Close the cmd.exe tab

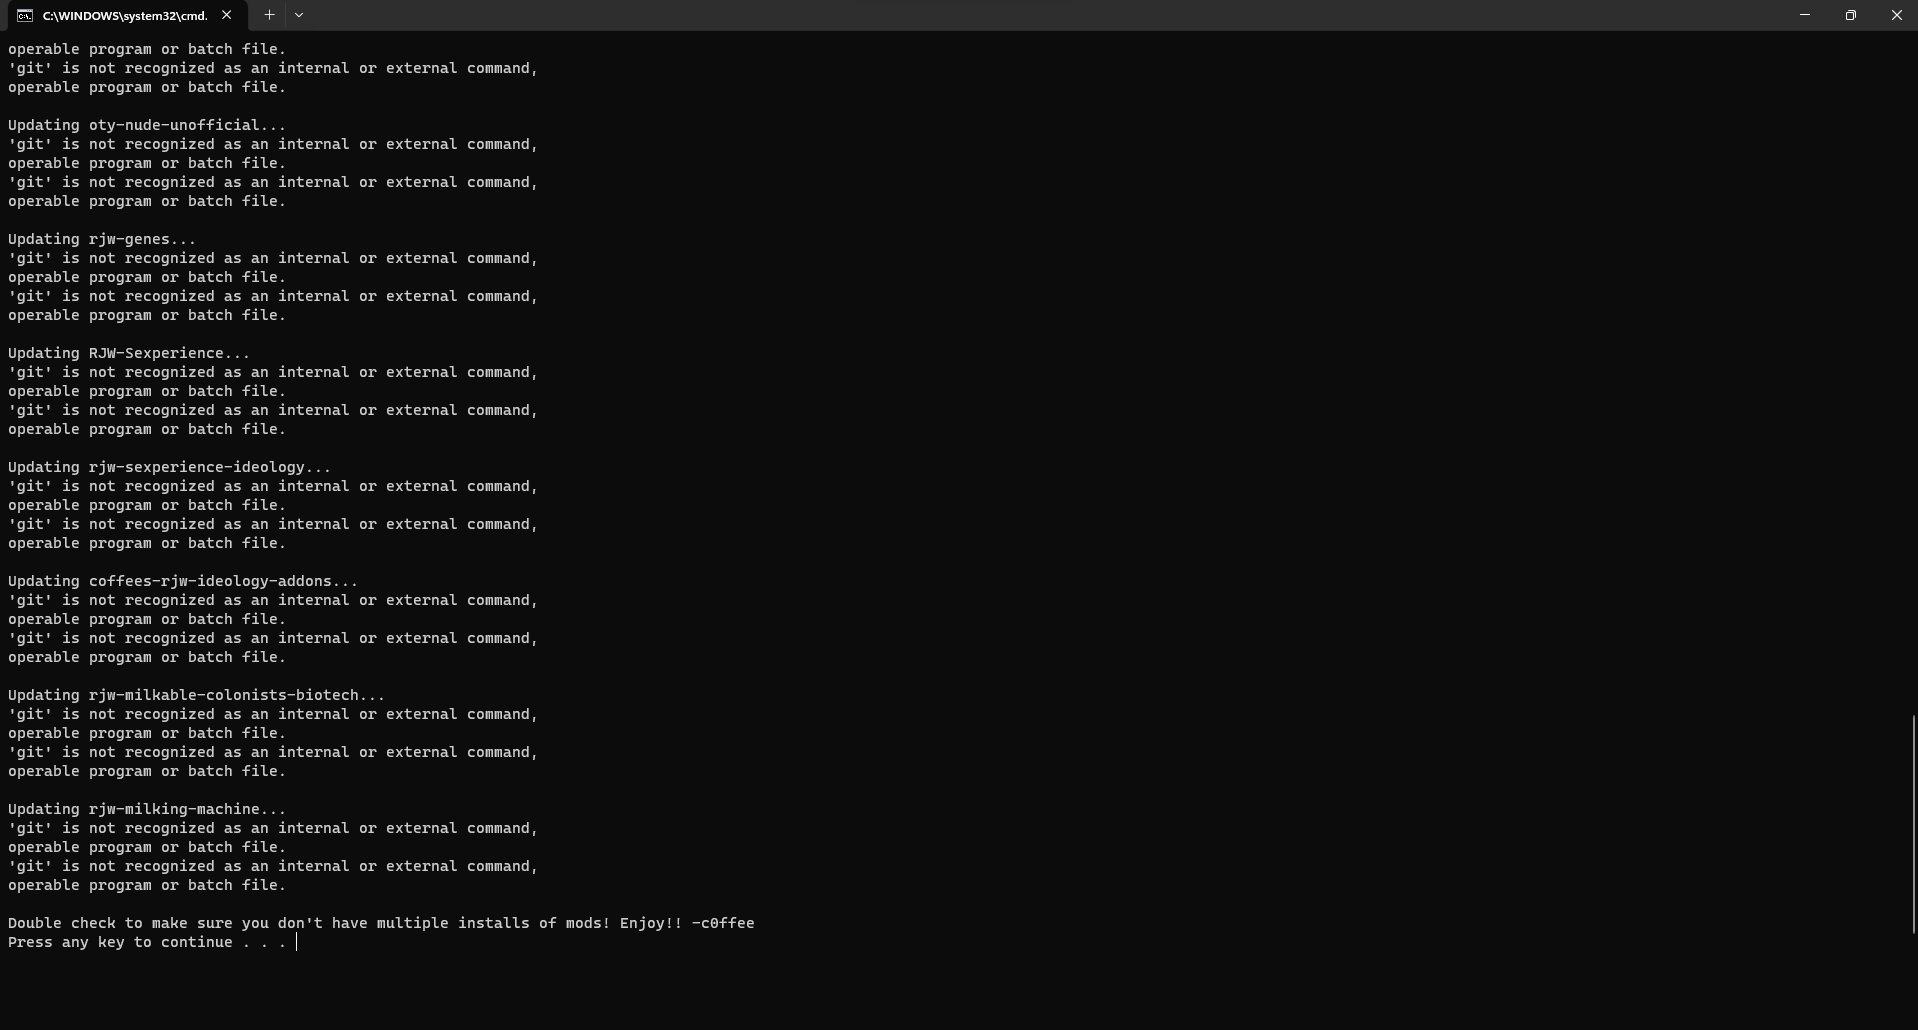pos(227,15)
